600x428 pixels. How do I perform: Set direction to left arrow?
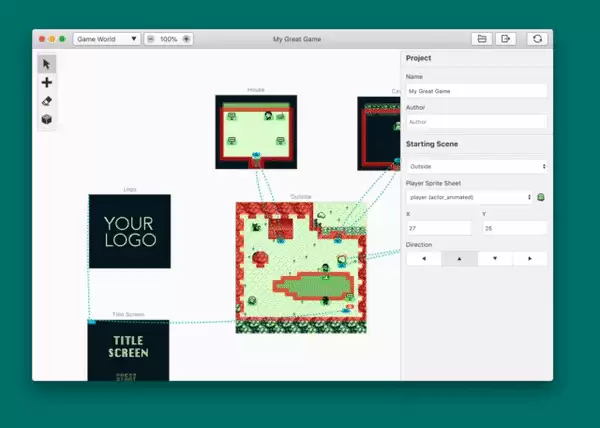point(424,259)
